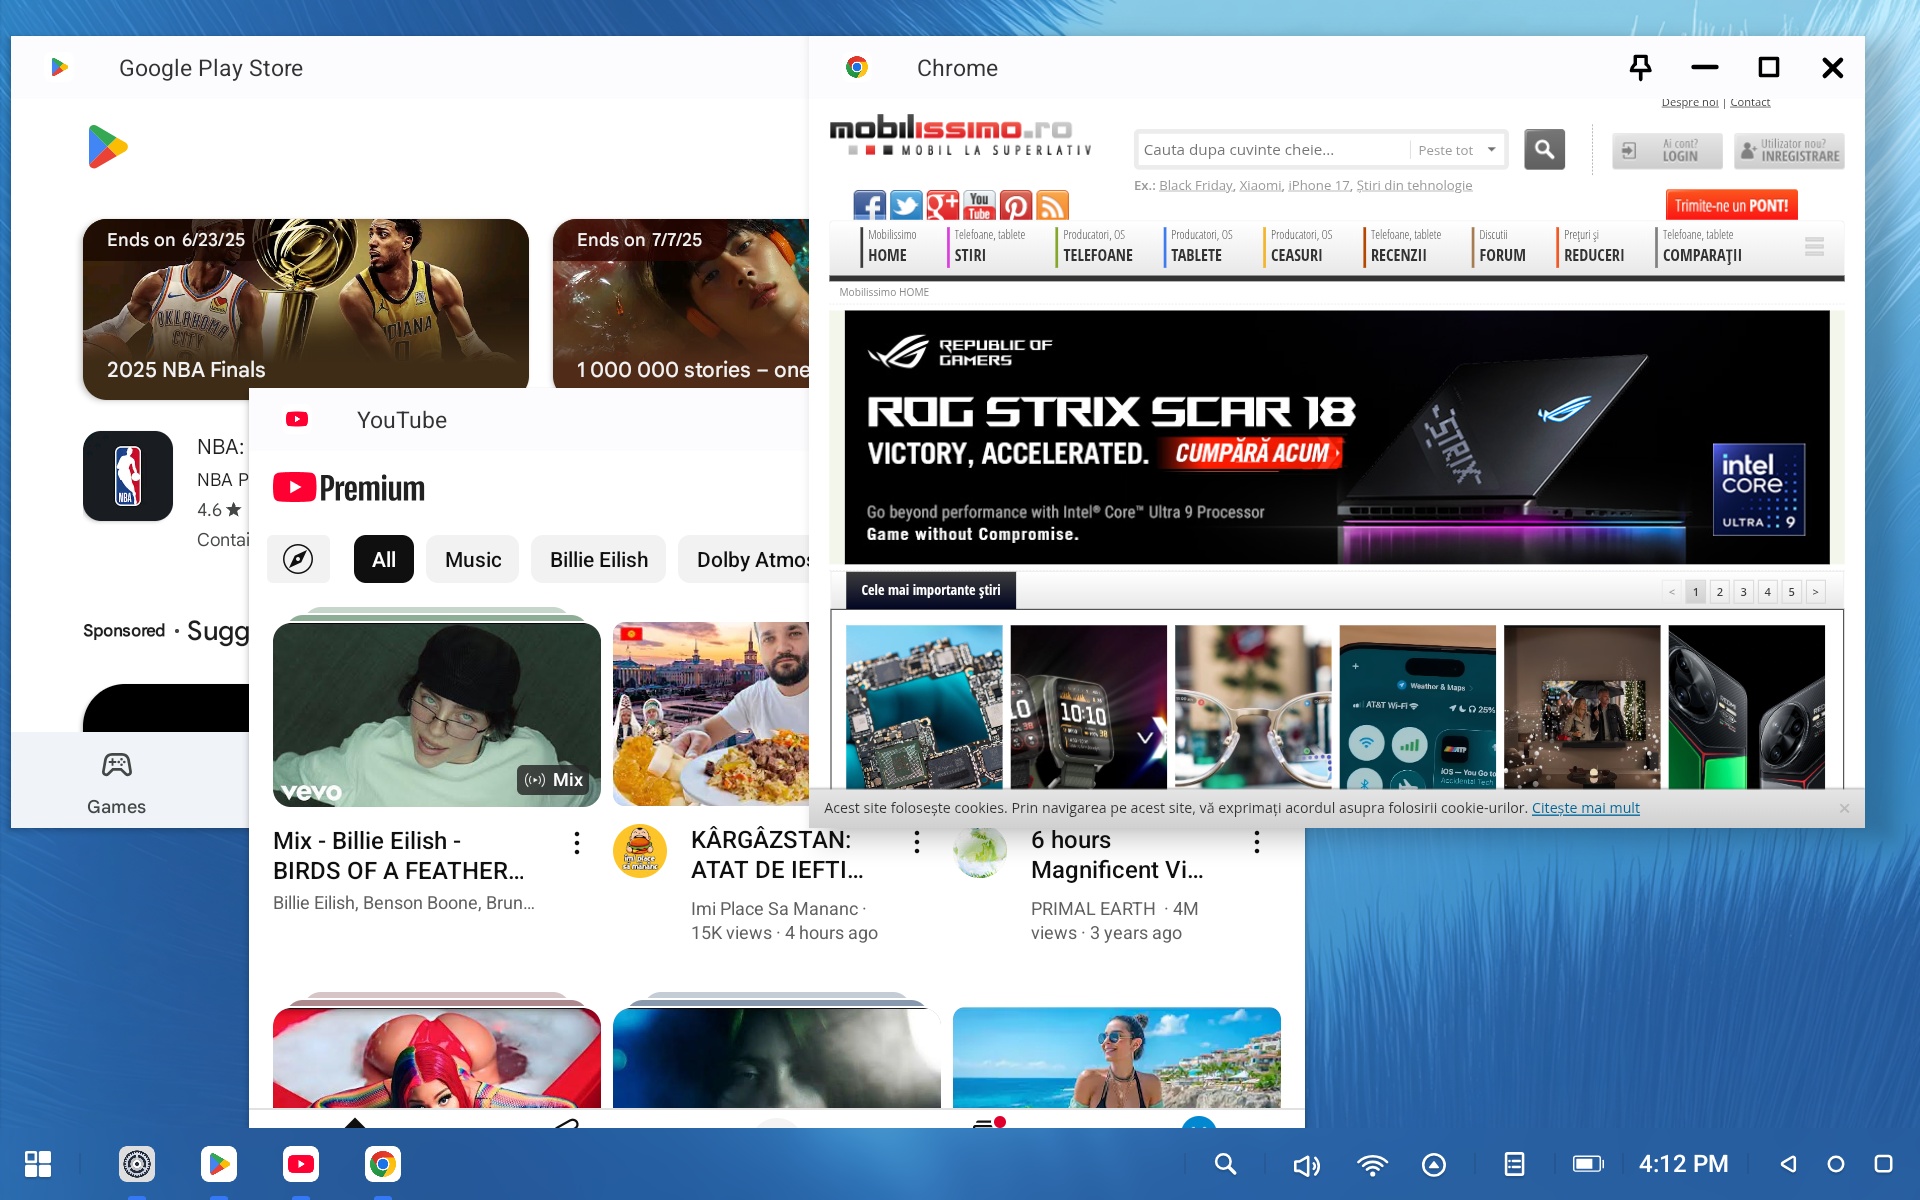Open options for 6 hours Magnificent video
Image resolution: width=1920 pixels, height=1200 pixels.
tap(1257, 842)
